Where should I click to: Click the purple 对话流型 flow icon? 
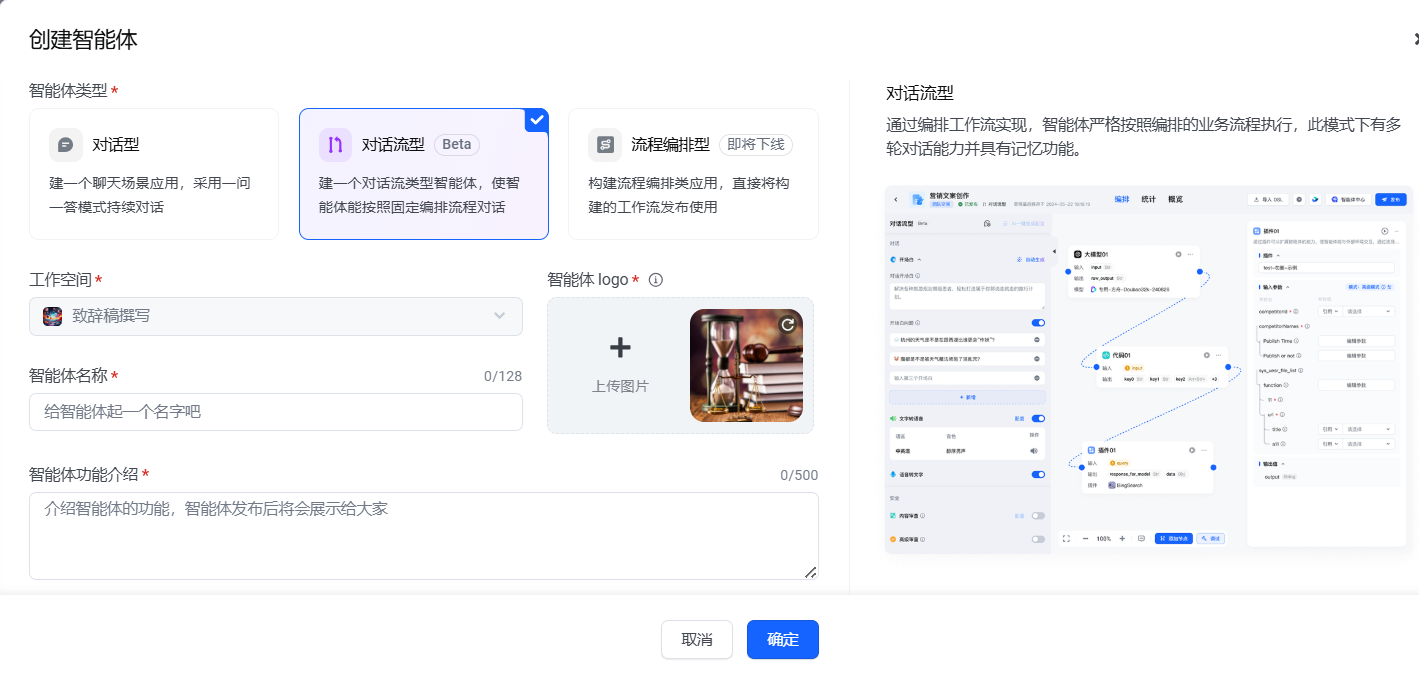point(335,145)
